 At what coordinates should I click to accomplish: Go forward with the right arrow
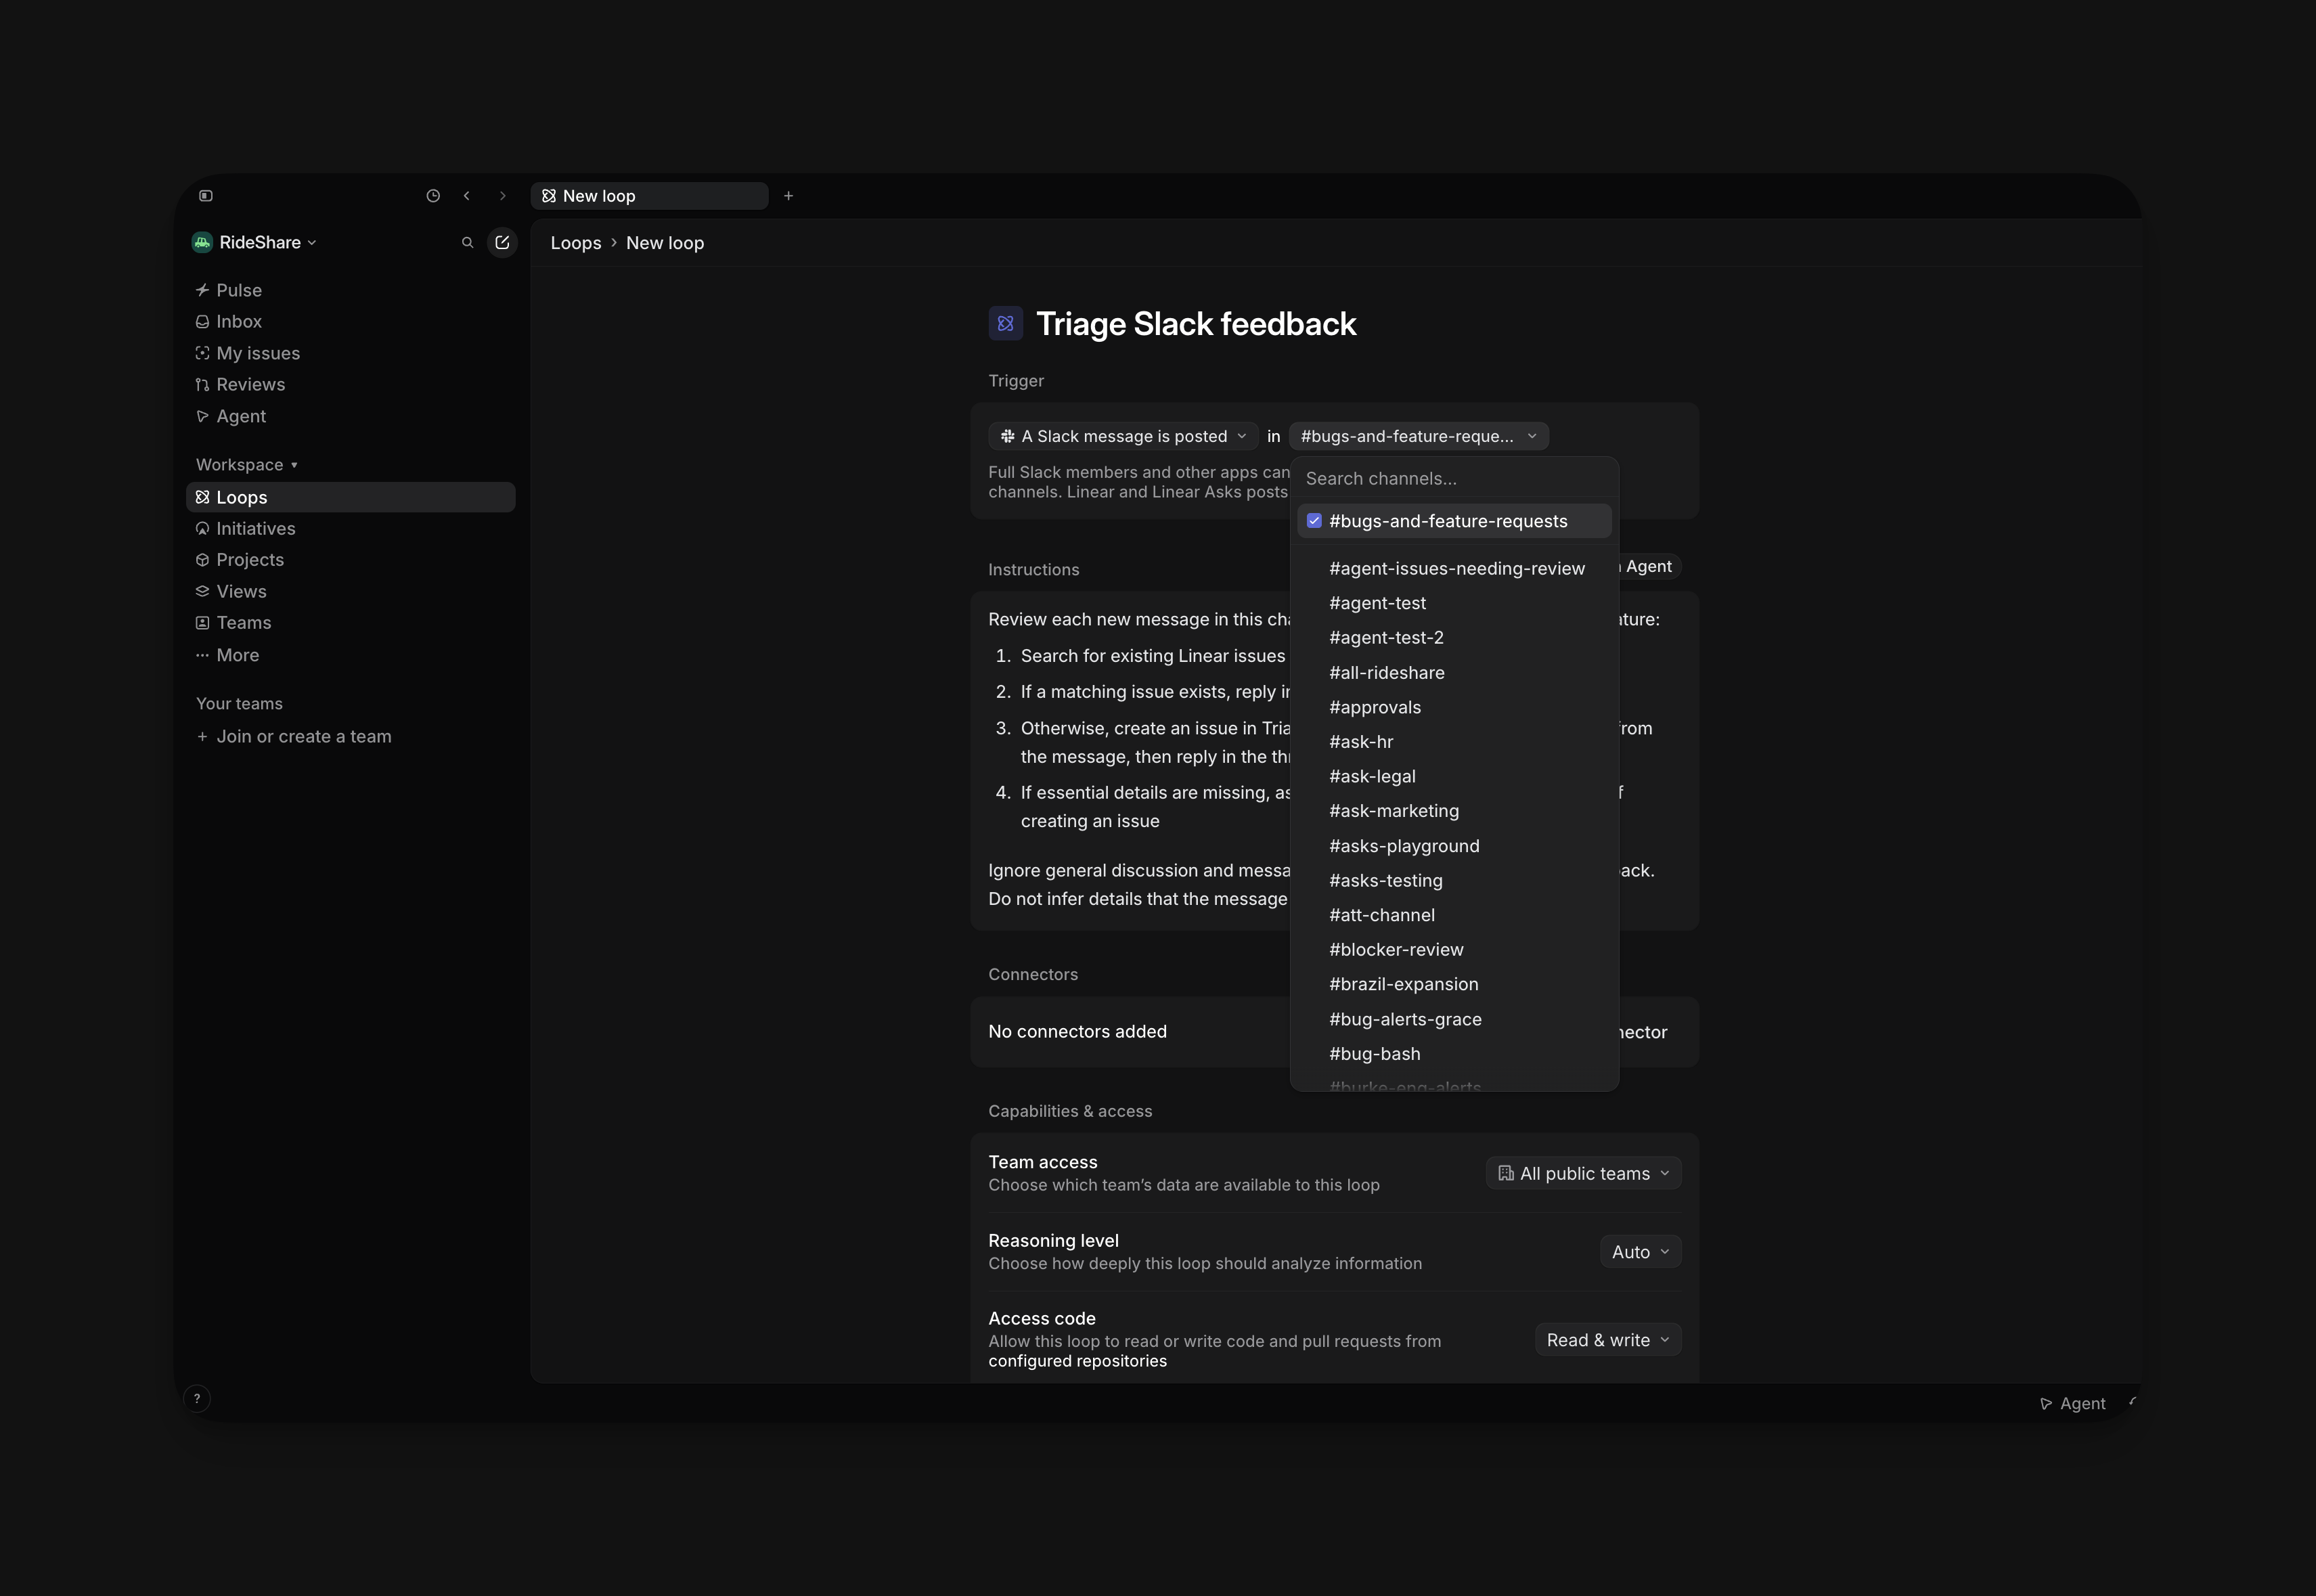pyautogui.click(x=503, y=196)
